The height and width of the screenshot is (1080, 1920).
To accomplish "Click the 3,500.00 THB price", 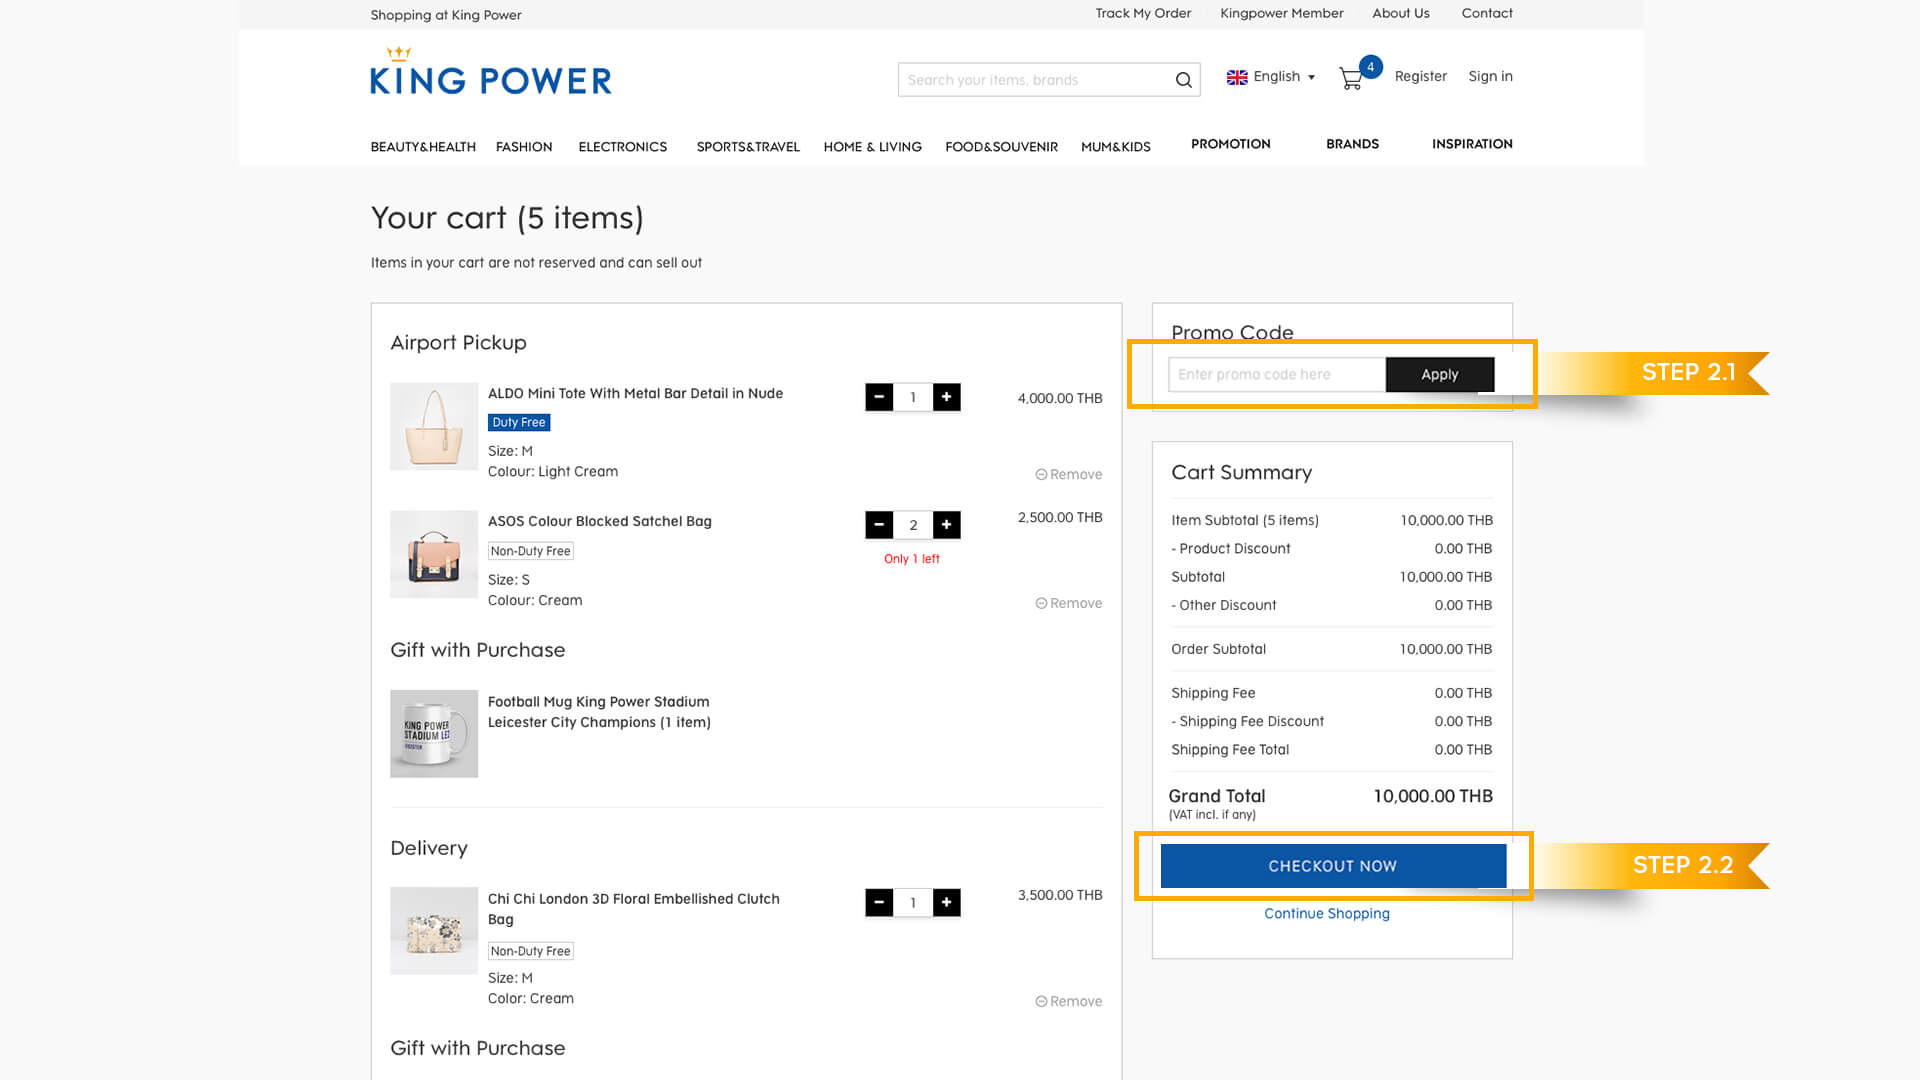I will coord(1060,895).
